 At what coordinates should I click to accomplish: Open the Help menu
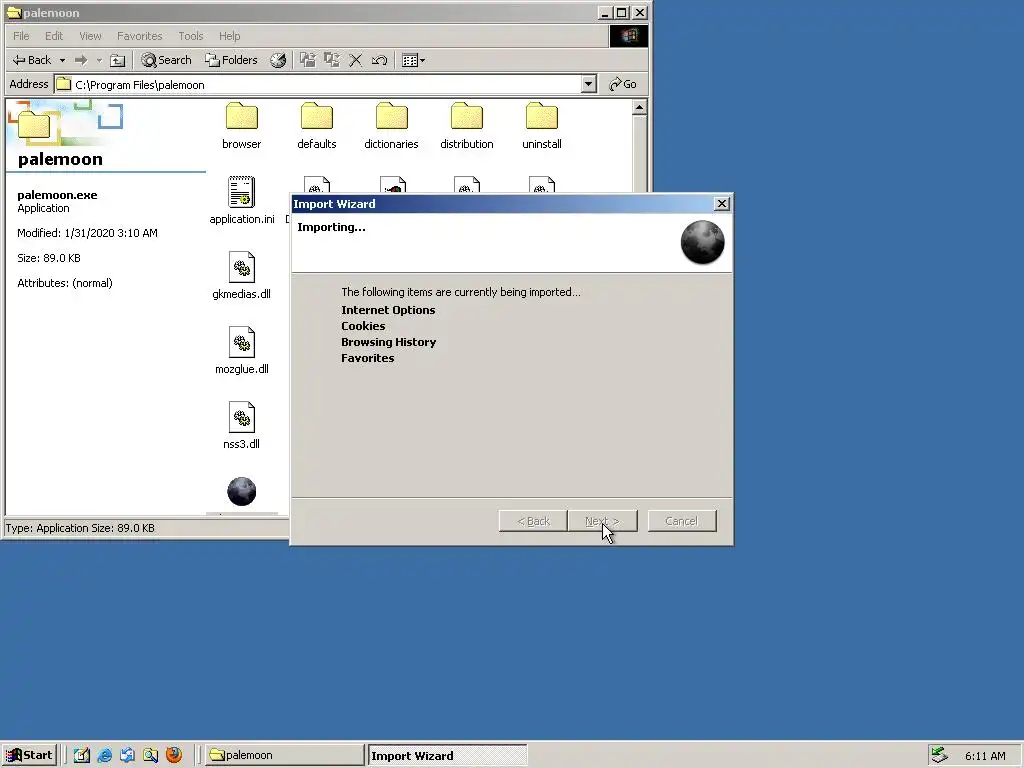click(x=229, y=36)
